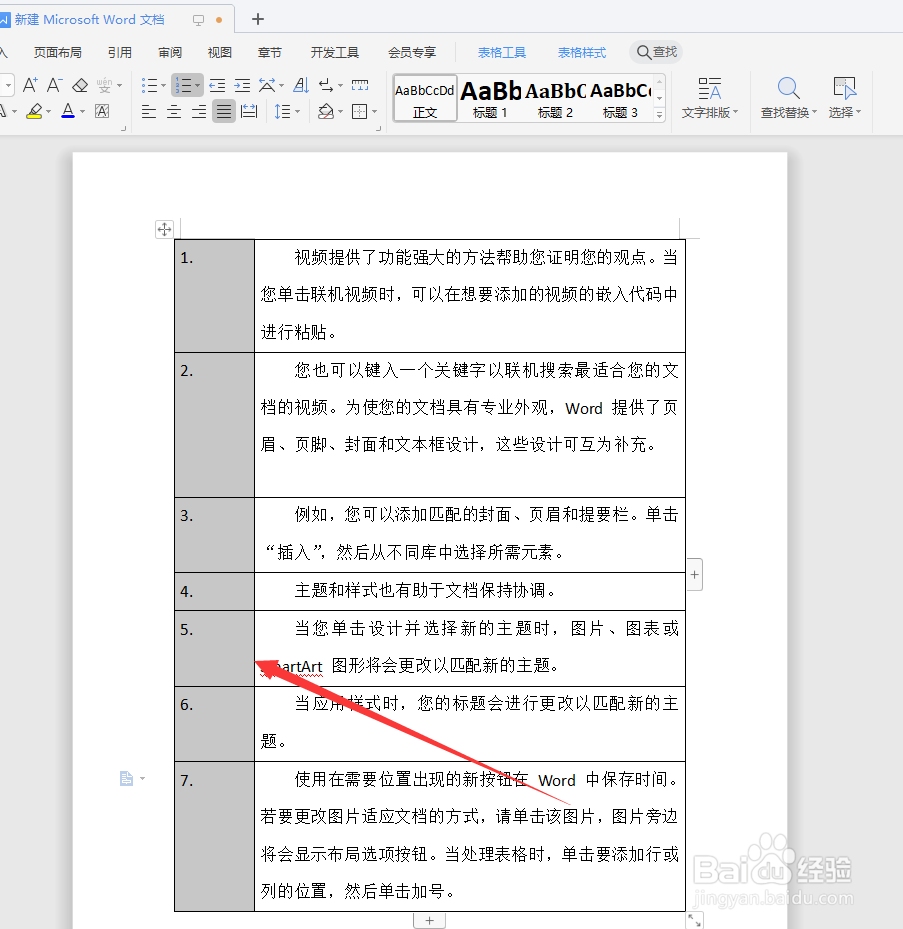Expand borders dropdown arrow
The width and height of the screenshot is (903, 929).
(374, 111)
